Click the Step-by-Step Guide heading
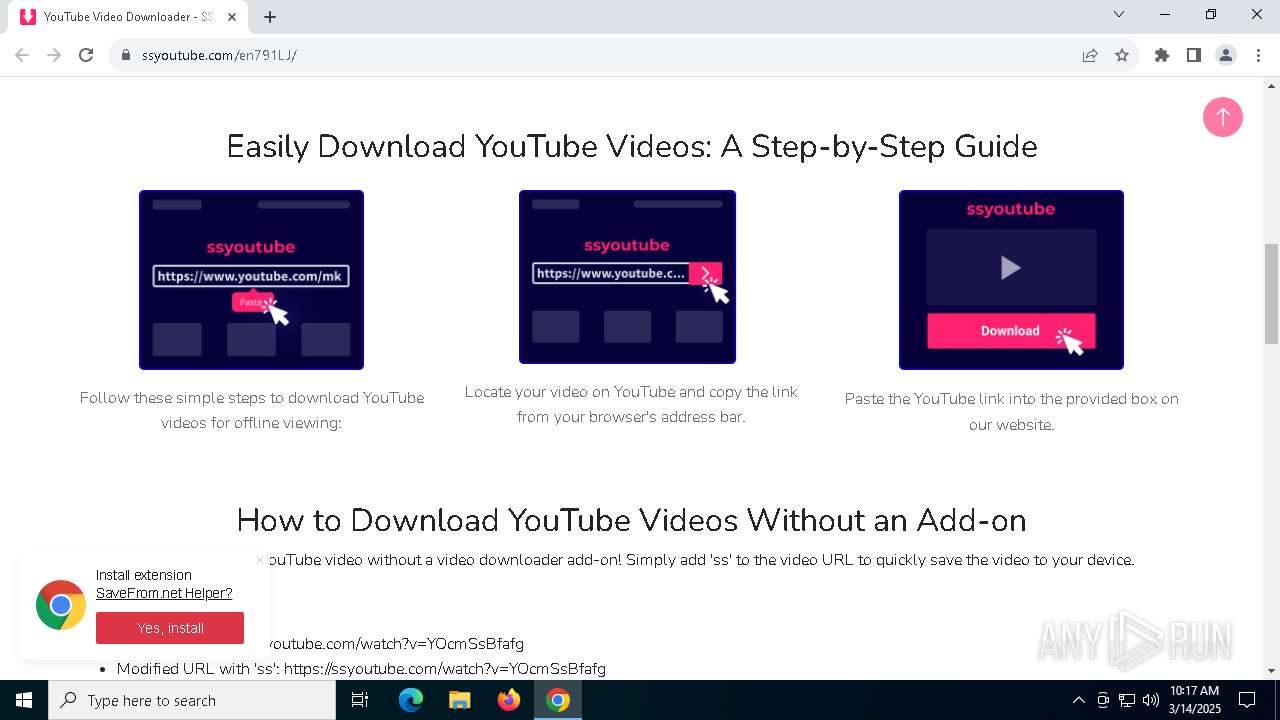The height and width of the screenshot is (720, 1280). tap(632, 146)
